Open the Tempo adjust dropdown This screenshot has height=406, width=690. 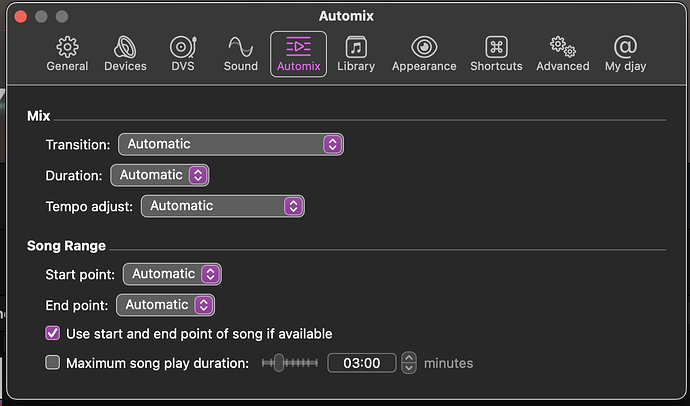[x=223, y=206]
